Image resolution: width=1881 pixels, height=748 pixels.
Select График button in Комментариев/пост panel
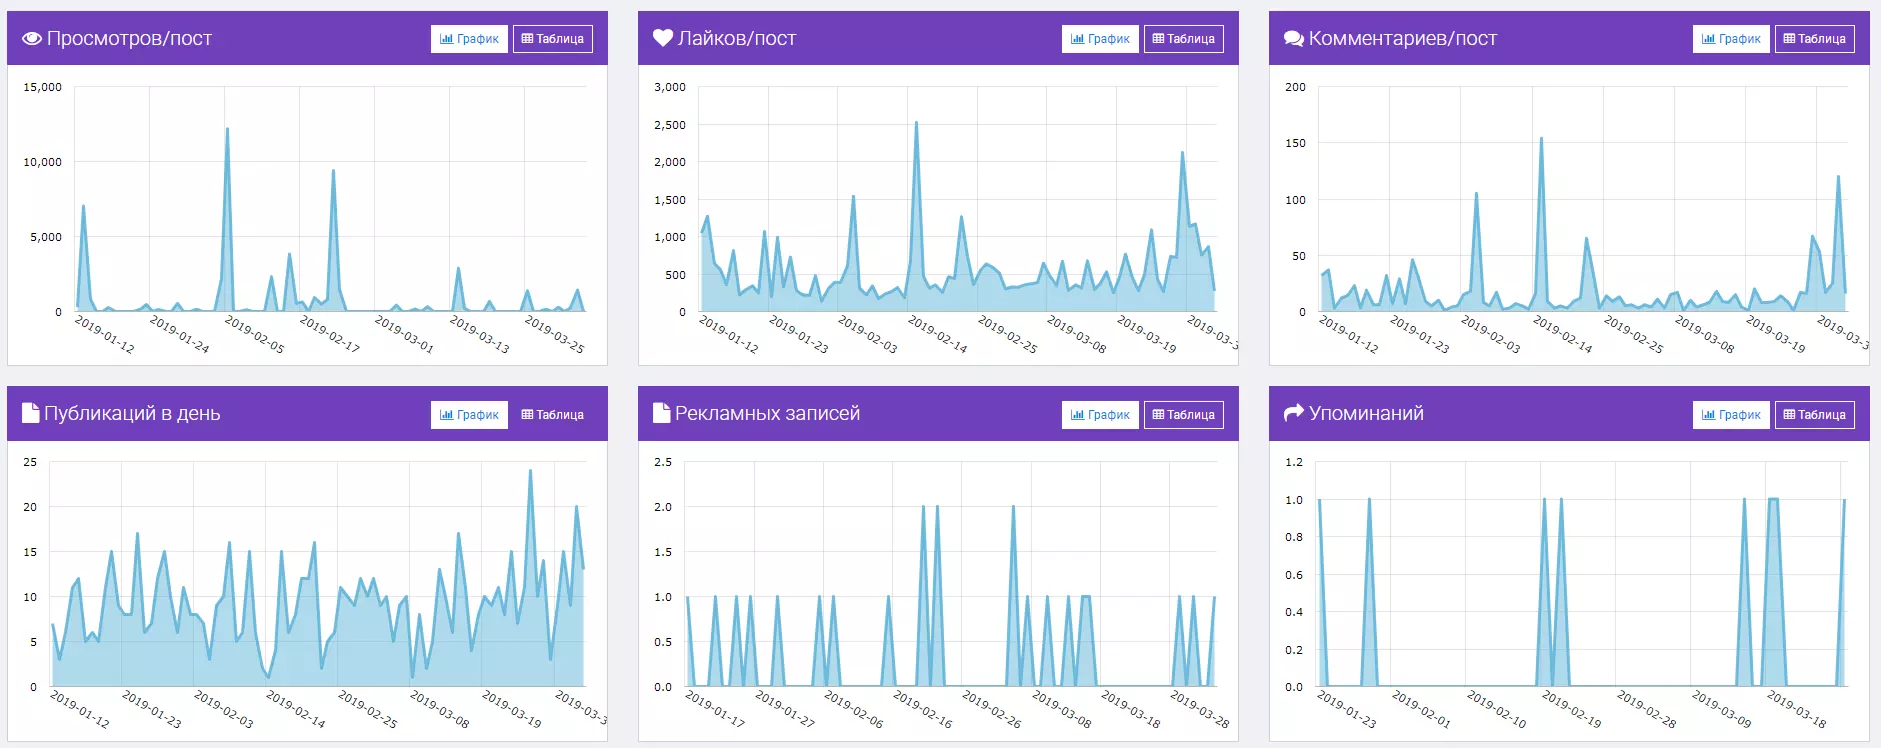[x=1731, y=39]
